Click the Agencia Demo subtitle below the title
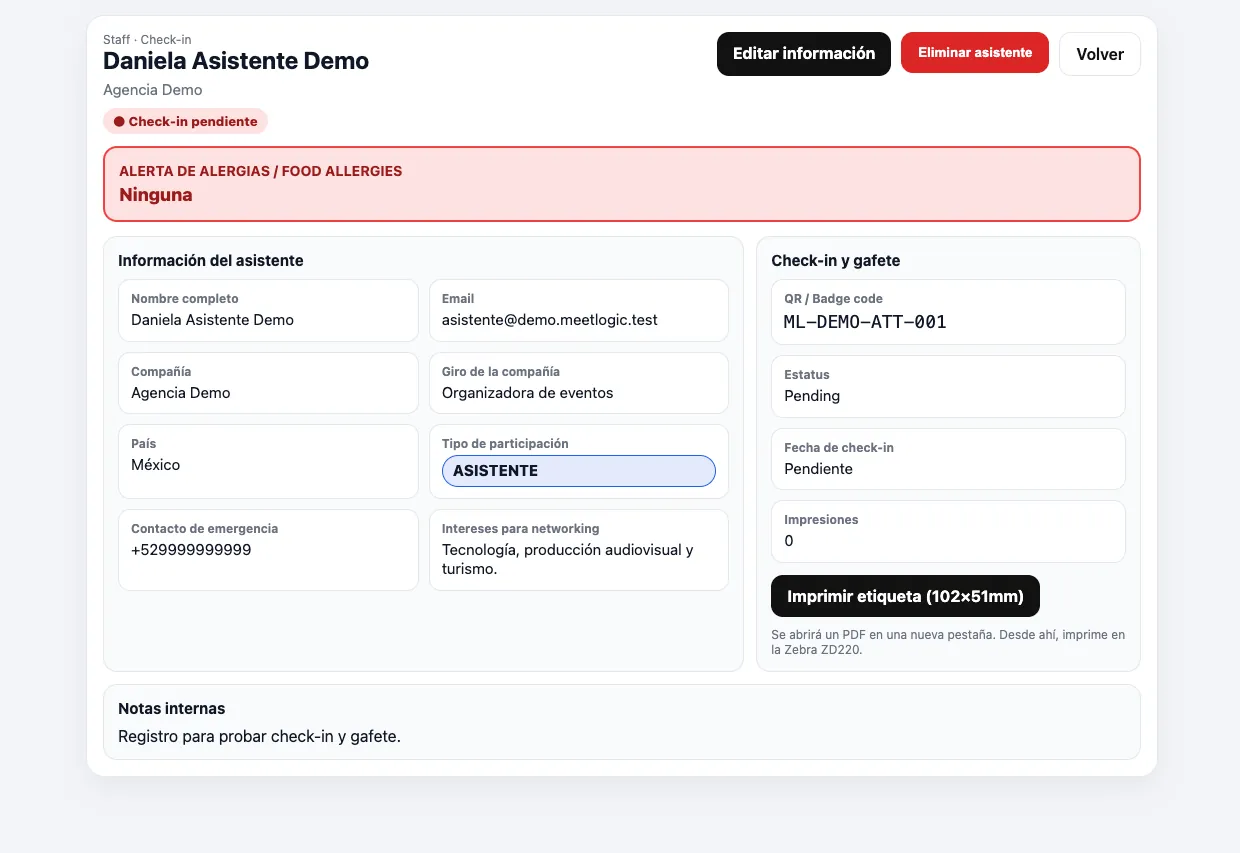Image resolution: width=1240 pixels, height=853 pixels. coord(153,90)
